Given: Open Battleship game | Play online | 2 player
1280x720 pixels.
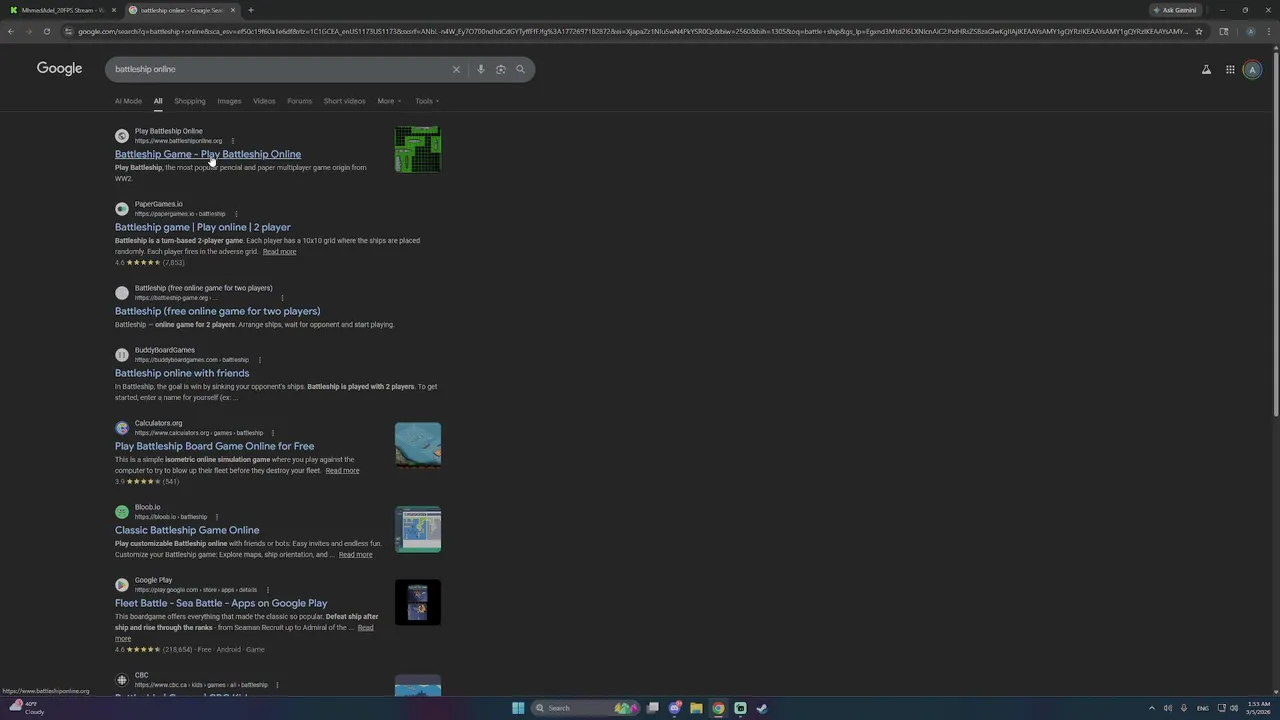Looking at the screenshot, I should (203, 227).
